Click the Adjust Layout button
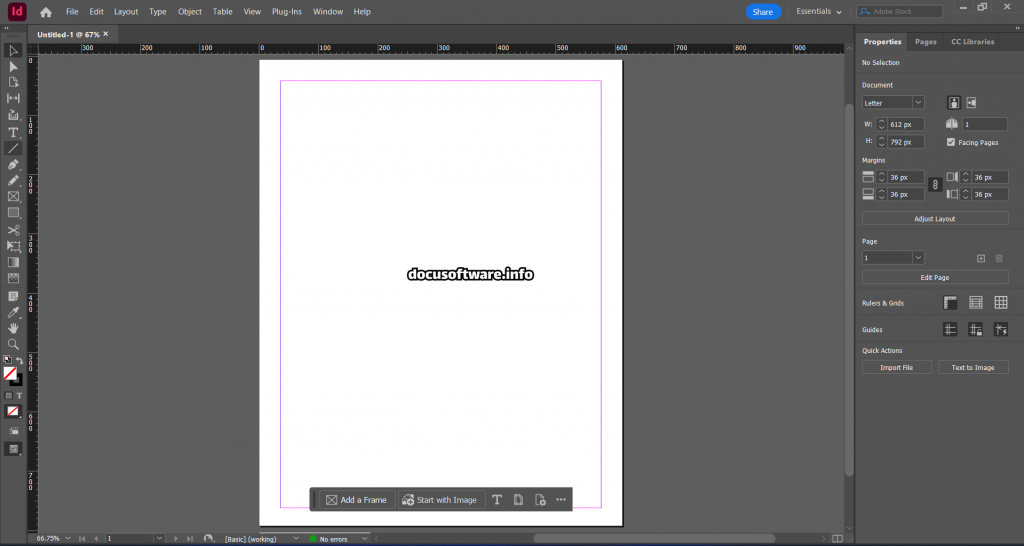Screen dimensions: 1024x546 935,219
